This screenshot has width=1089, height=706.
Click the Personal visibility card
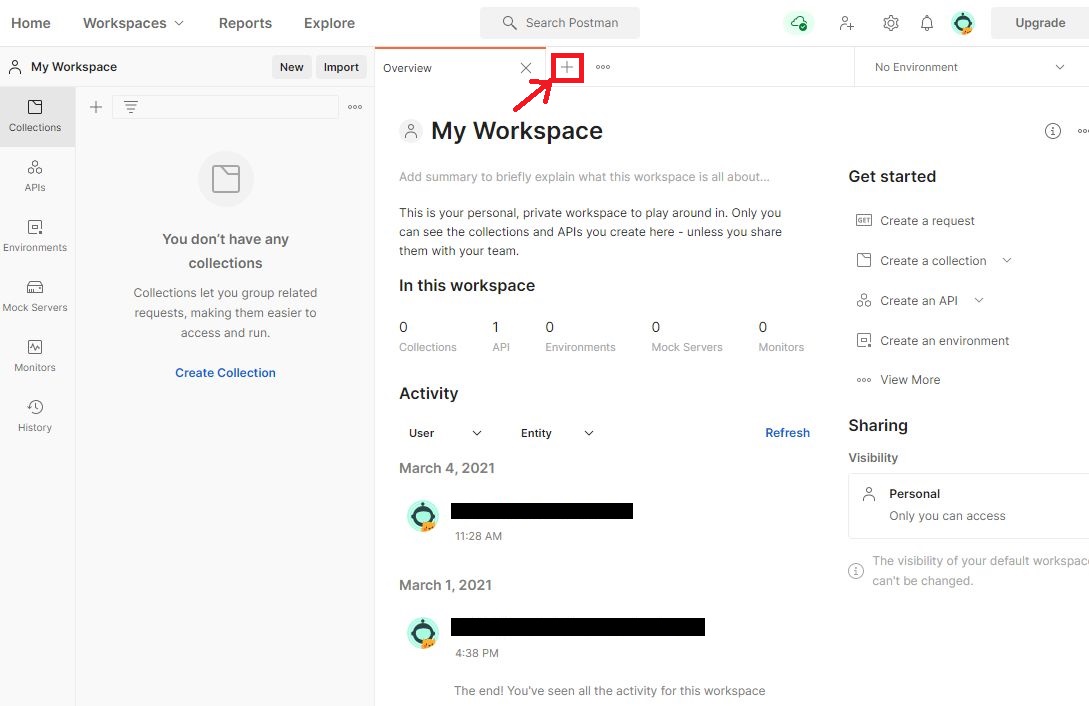[968, 505]
